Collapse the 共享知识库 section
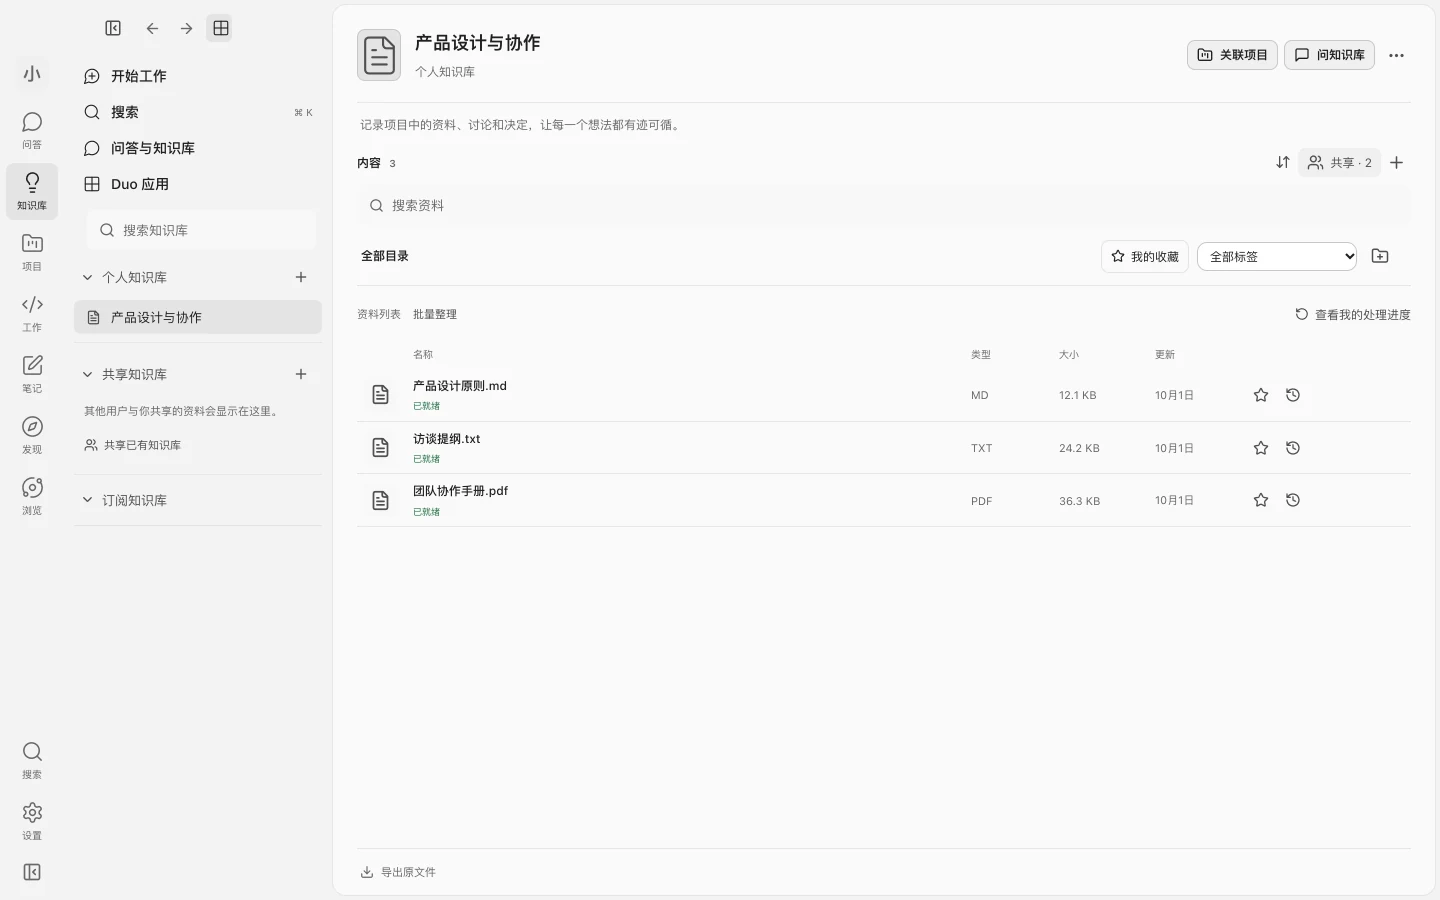This screenshot has height=900, width=1440. click(88, 374)
